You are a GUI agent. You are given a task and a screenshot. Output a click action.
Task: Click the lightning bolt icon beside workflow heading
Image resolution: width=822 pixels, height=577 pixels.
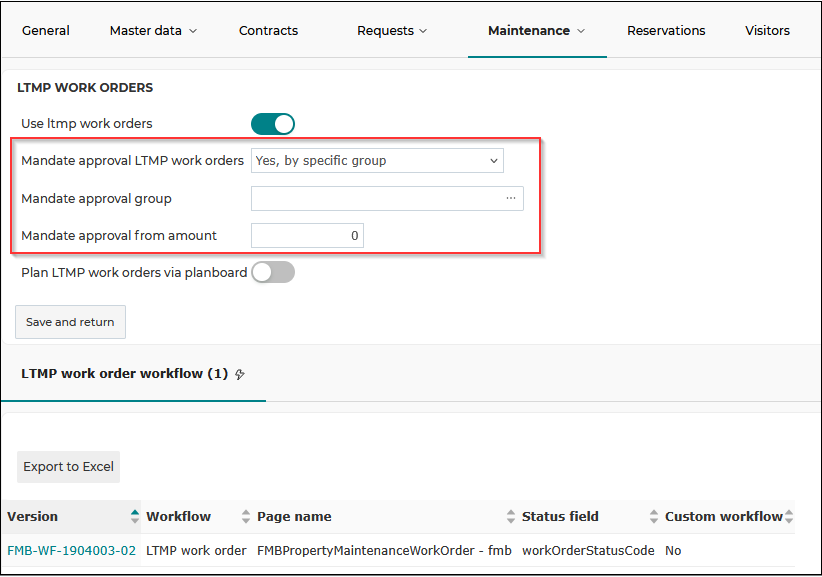click(240, 374)
